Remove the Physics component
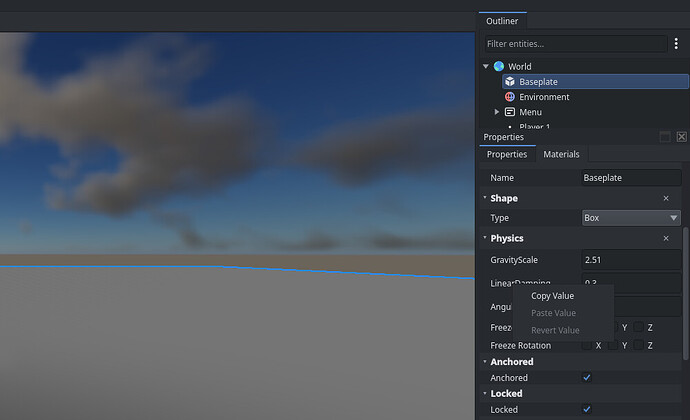 (x=666, y=238)
